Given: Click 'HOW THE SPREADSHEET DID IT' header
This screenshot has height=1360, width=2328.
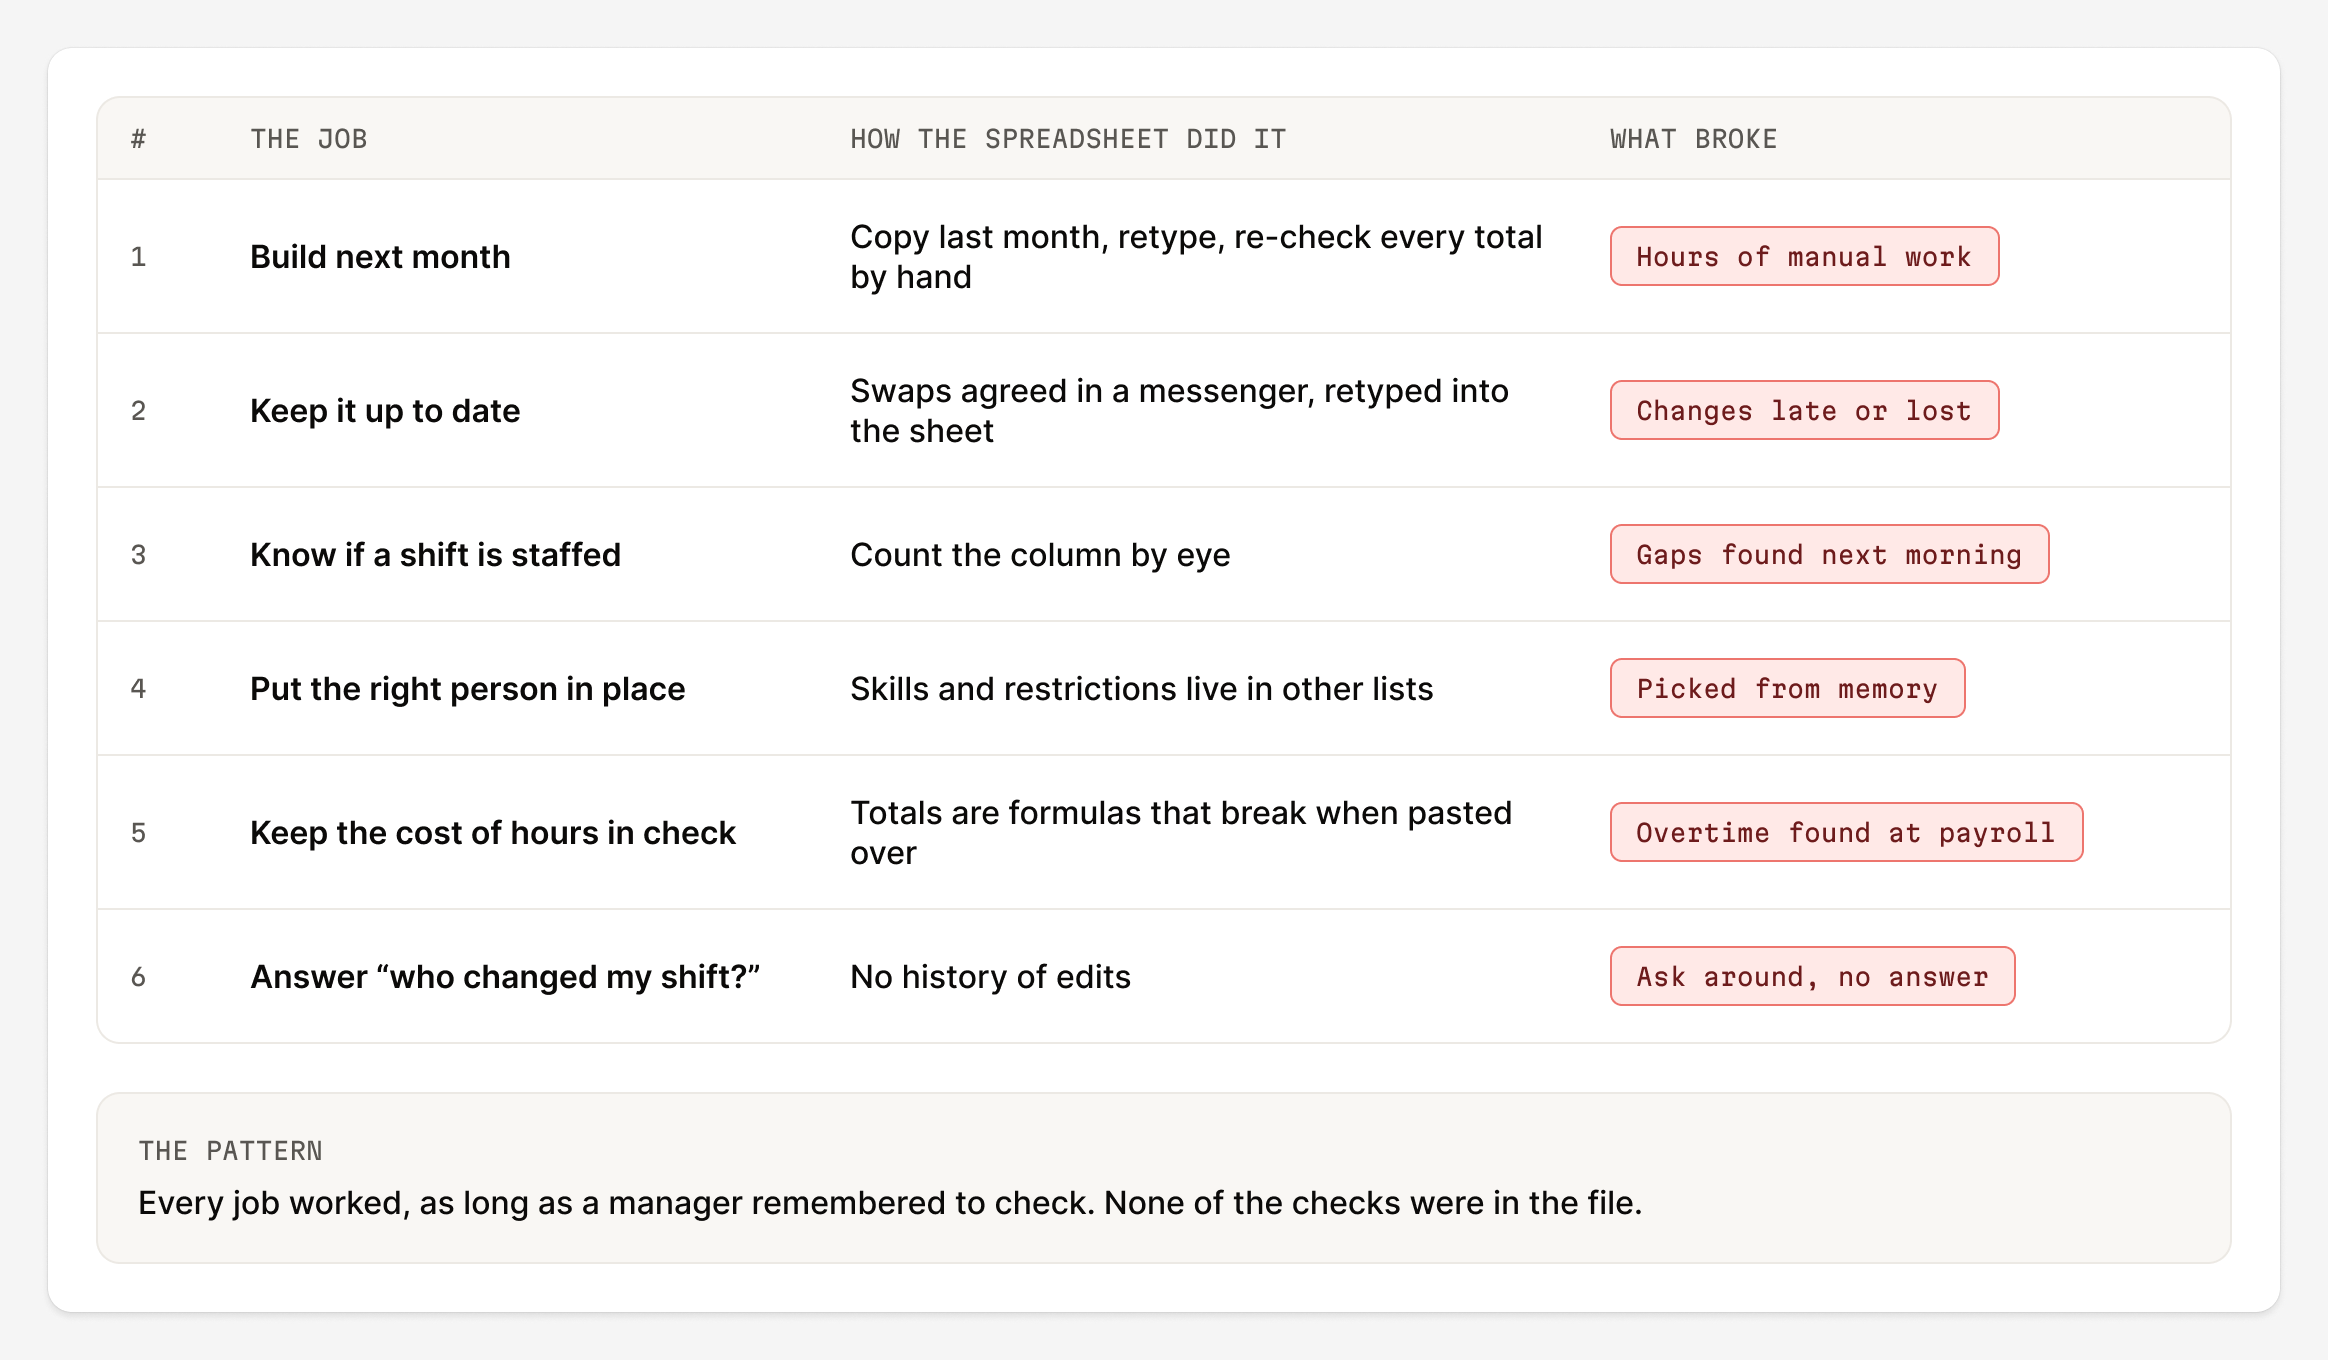Looking at the screenshot, I should [x=1068, y=139].
